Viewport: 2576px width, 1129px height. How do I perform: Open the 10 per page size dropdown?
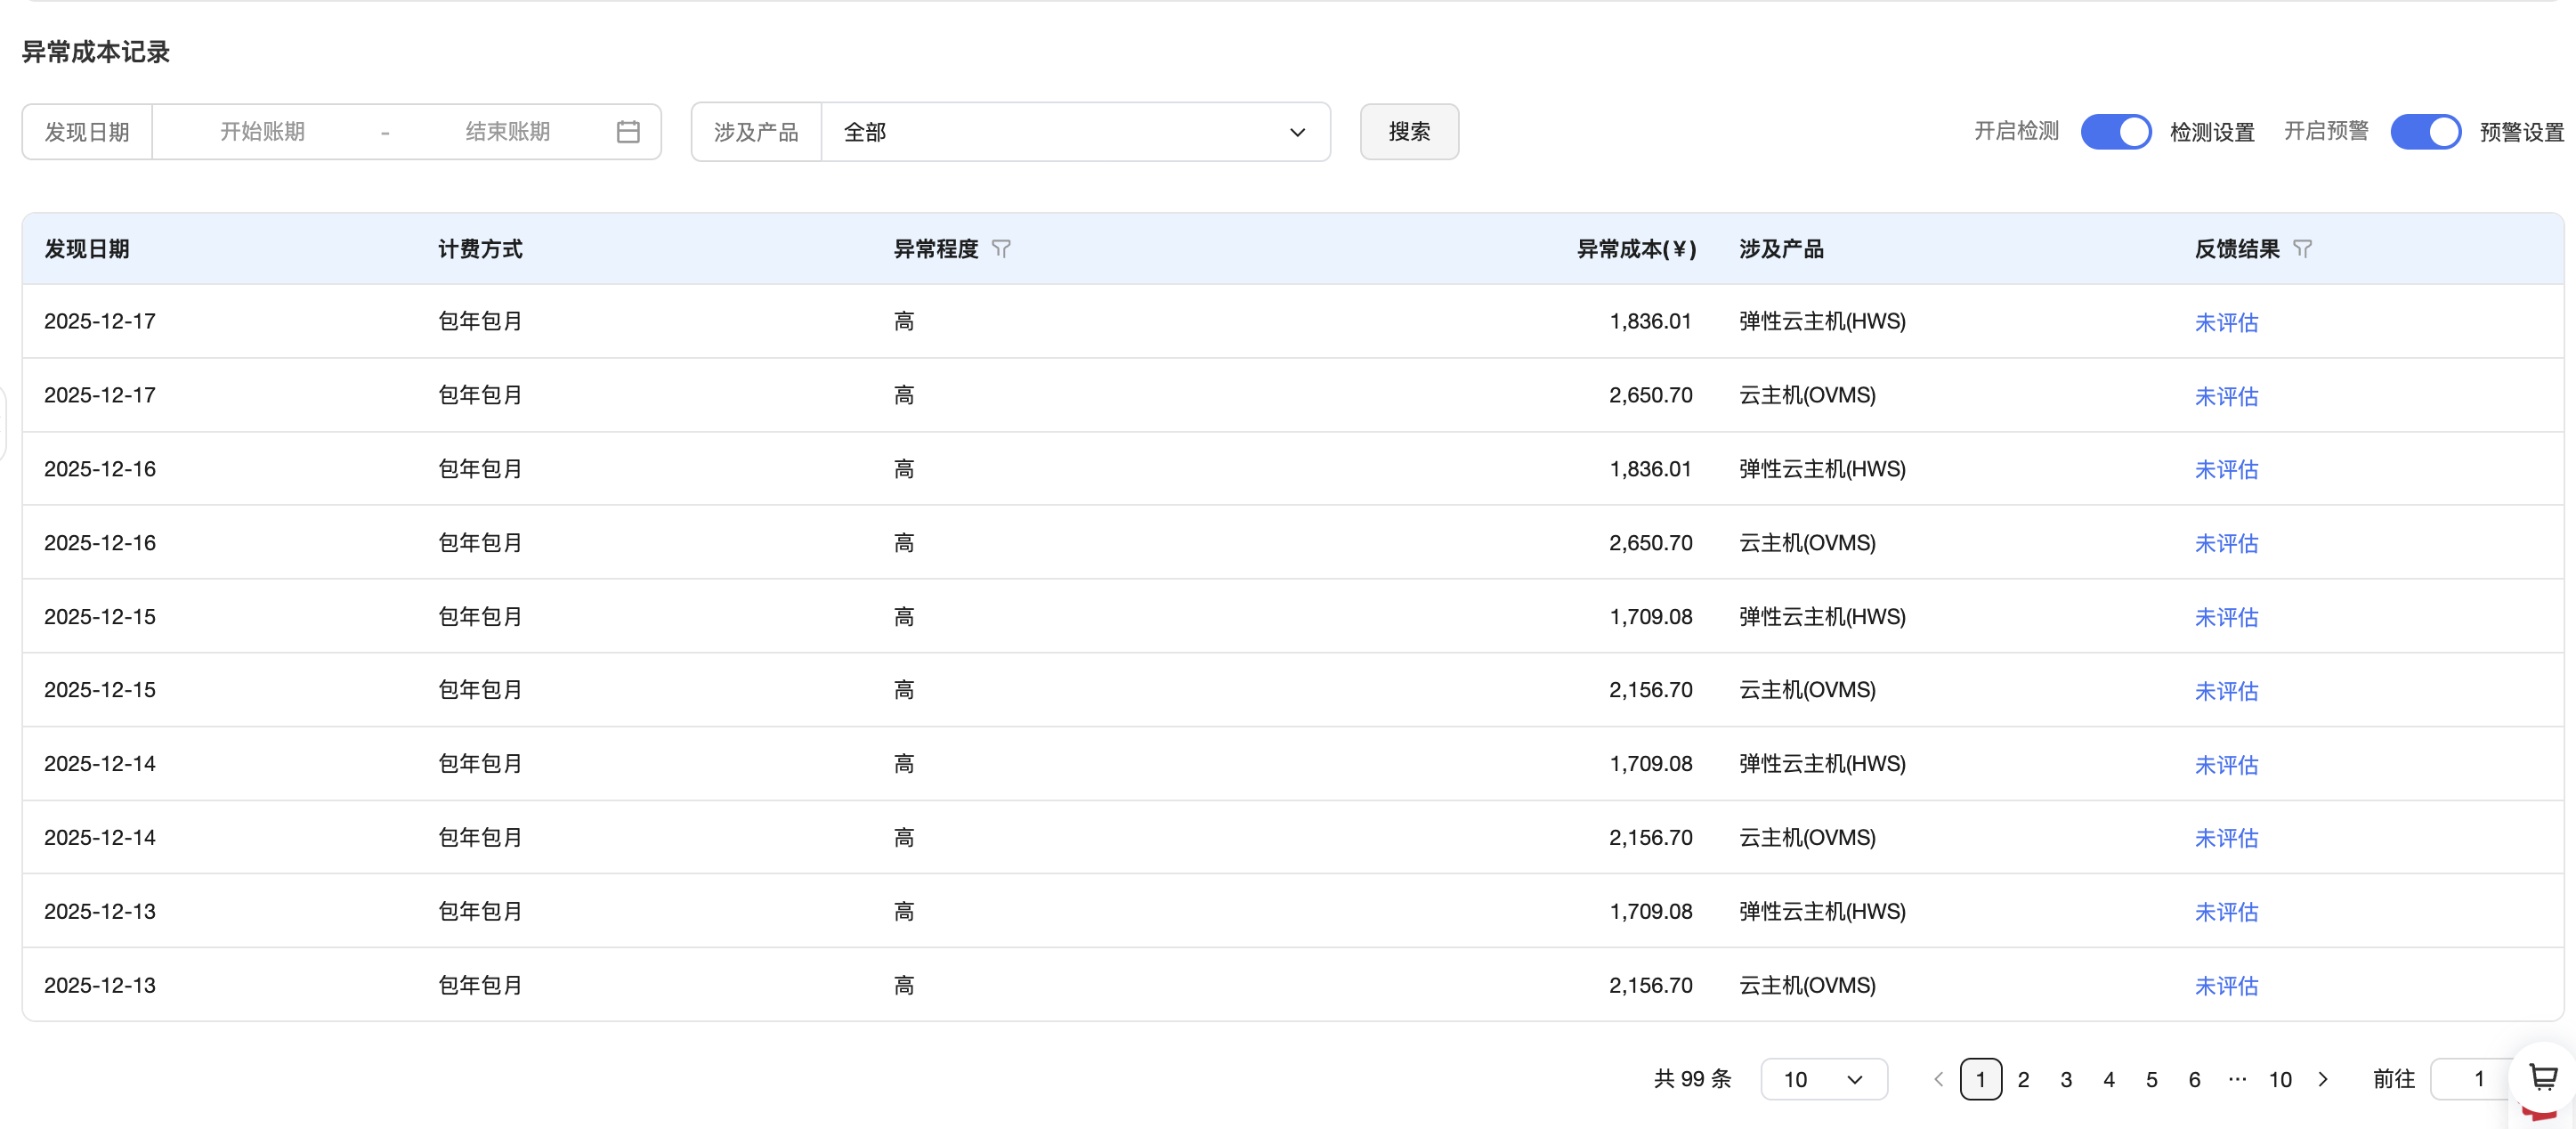(x=1823, y=1079)
